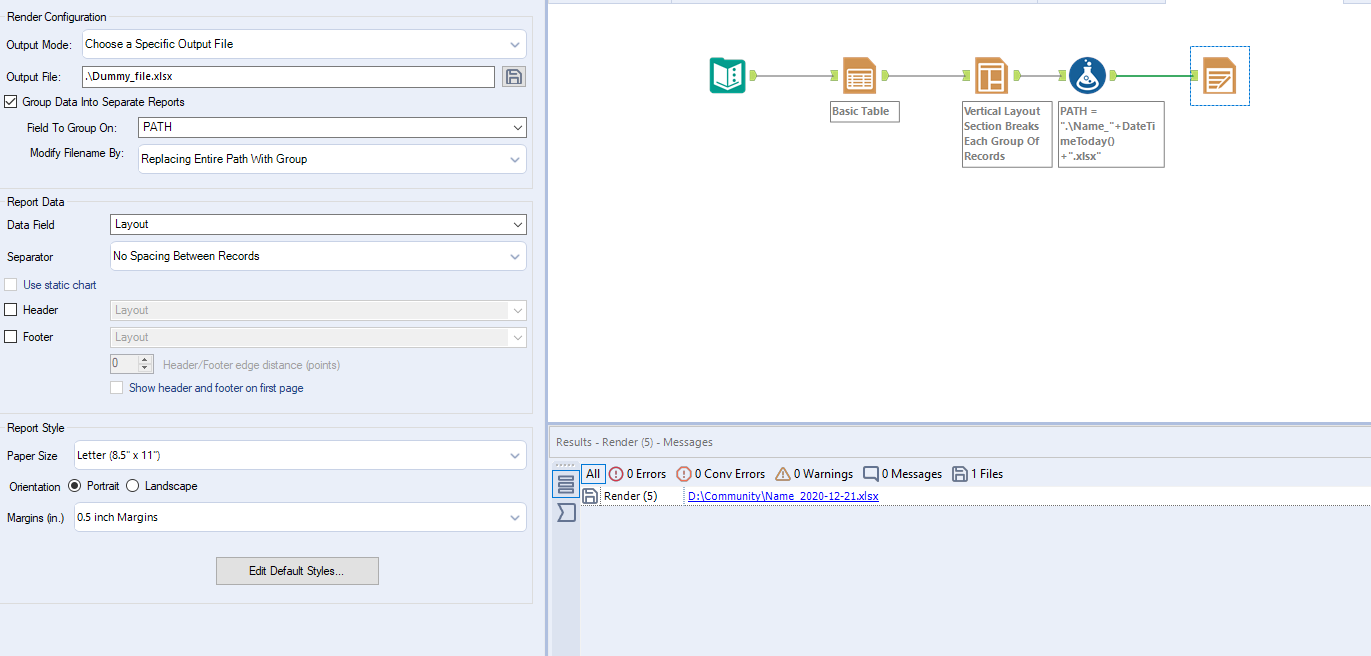Select the Basic Table tool on the canvas

coord(858,75)
